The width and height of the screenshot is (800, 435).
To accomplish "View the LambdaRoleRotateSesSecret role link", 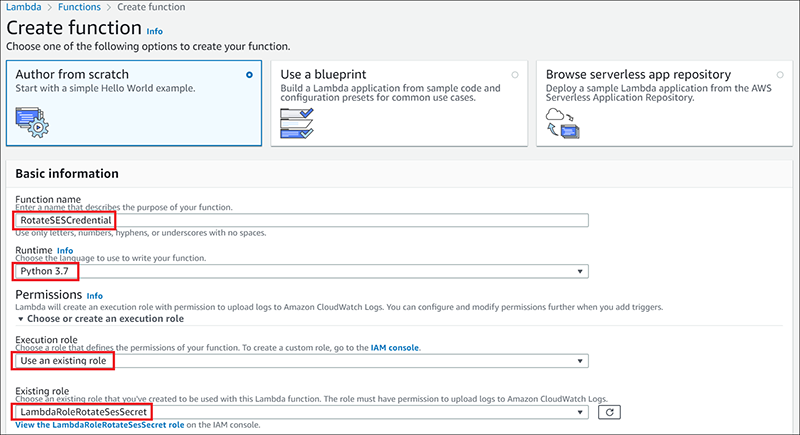I will pos(99,425).
